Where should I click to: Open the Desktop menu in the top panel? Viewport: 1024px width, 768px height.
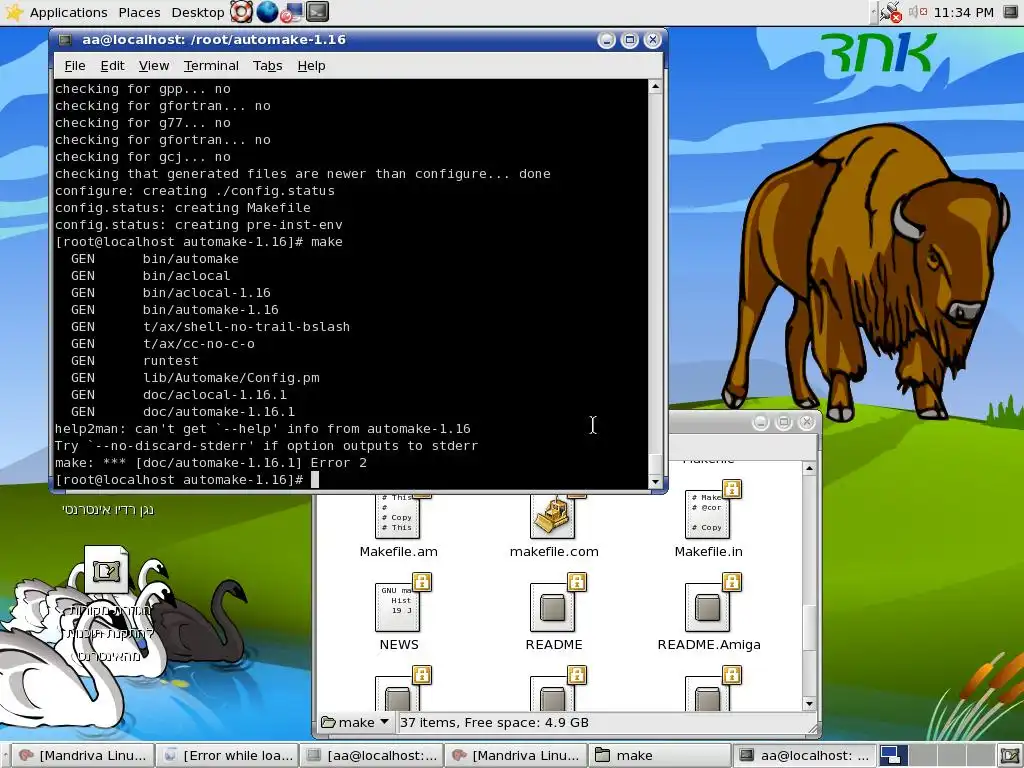(x=198, y=12)
